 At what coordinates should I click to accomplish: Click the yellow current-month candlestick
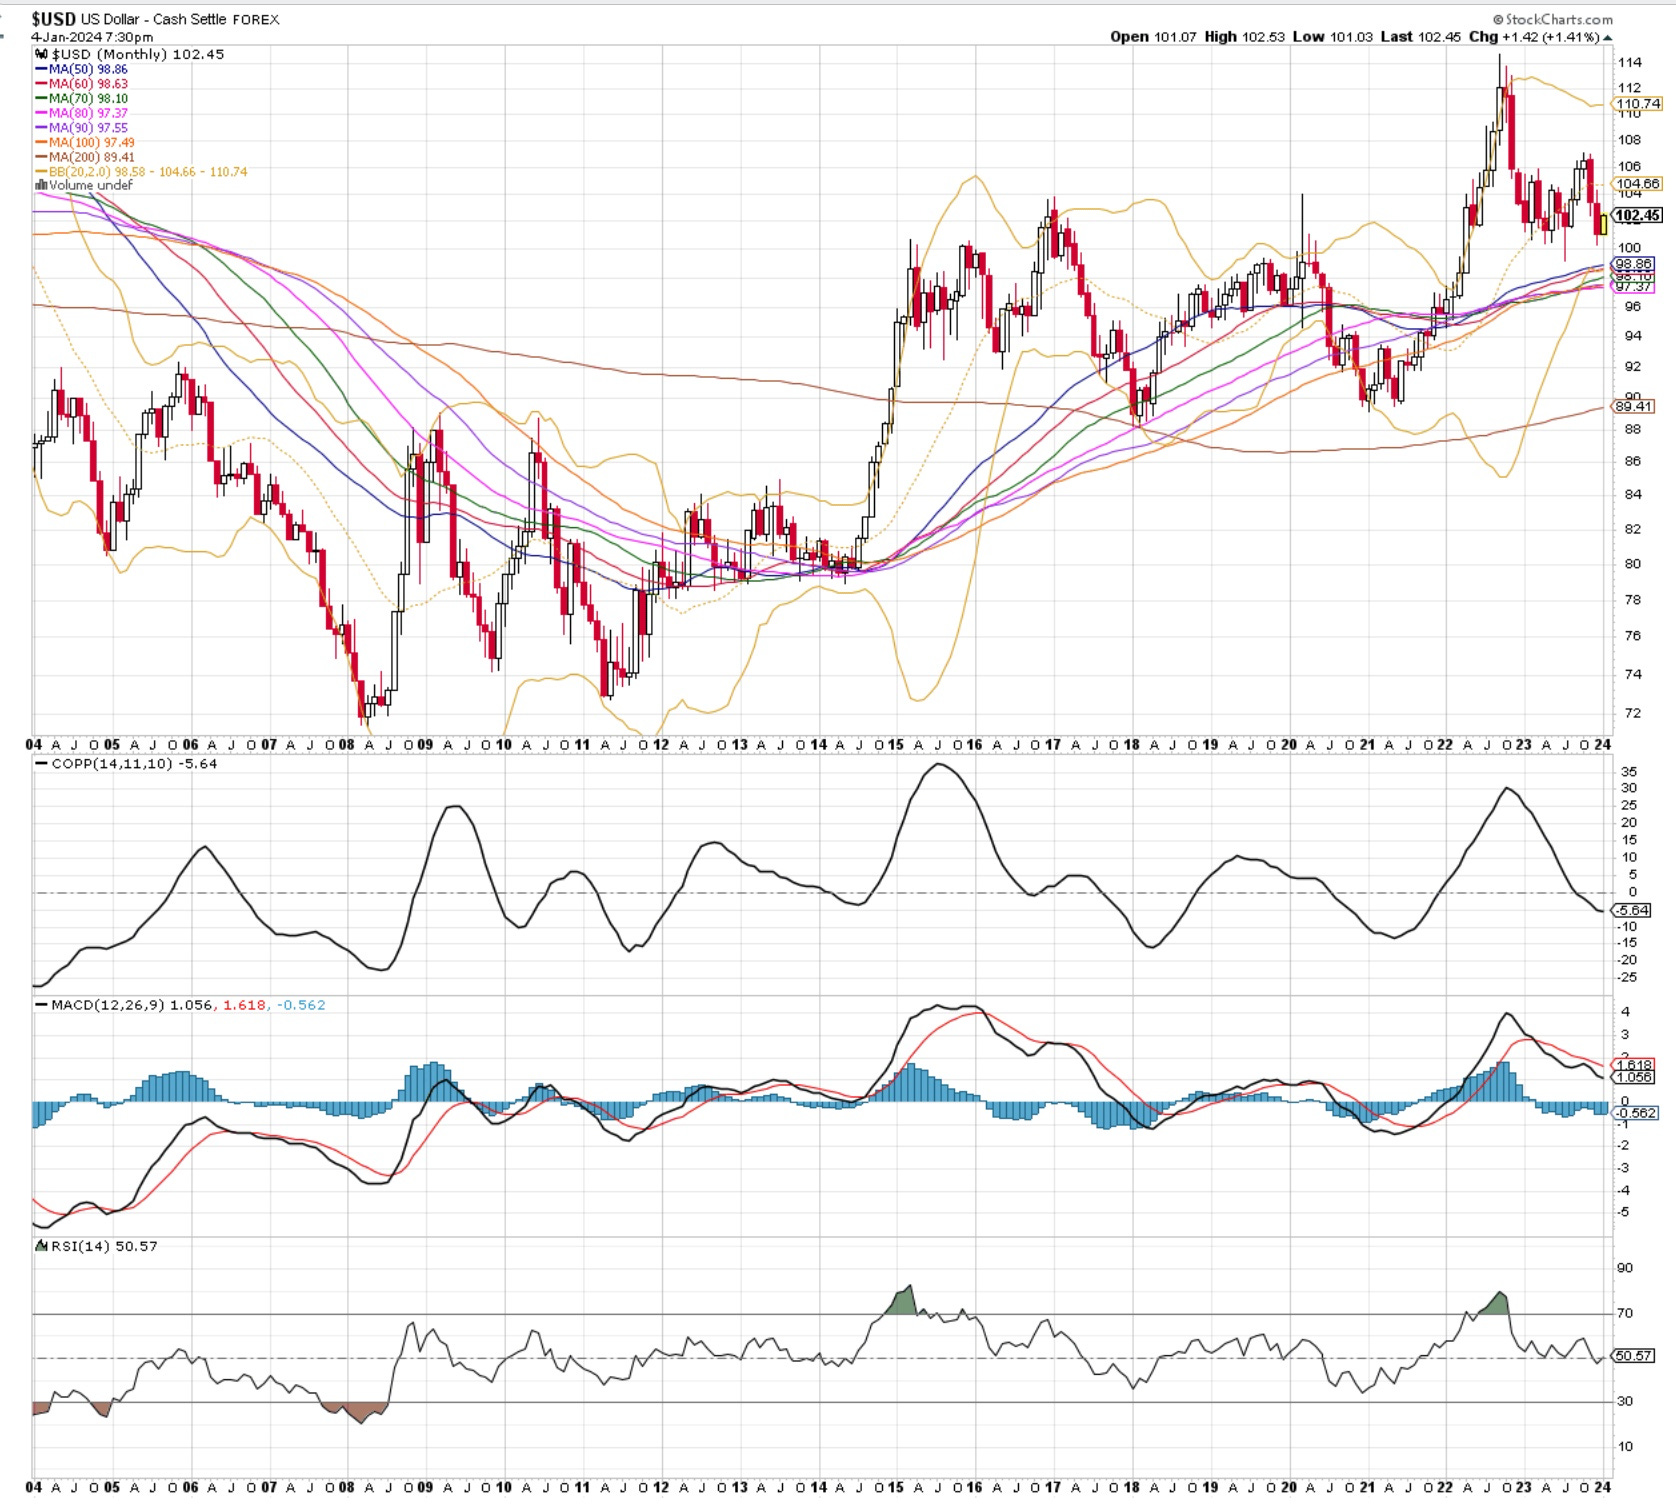(1604, 223)
